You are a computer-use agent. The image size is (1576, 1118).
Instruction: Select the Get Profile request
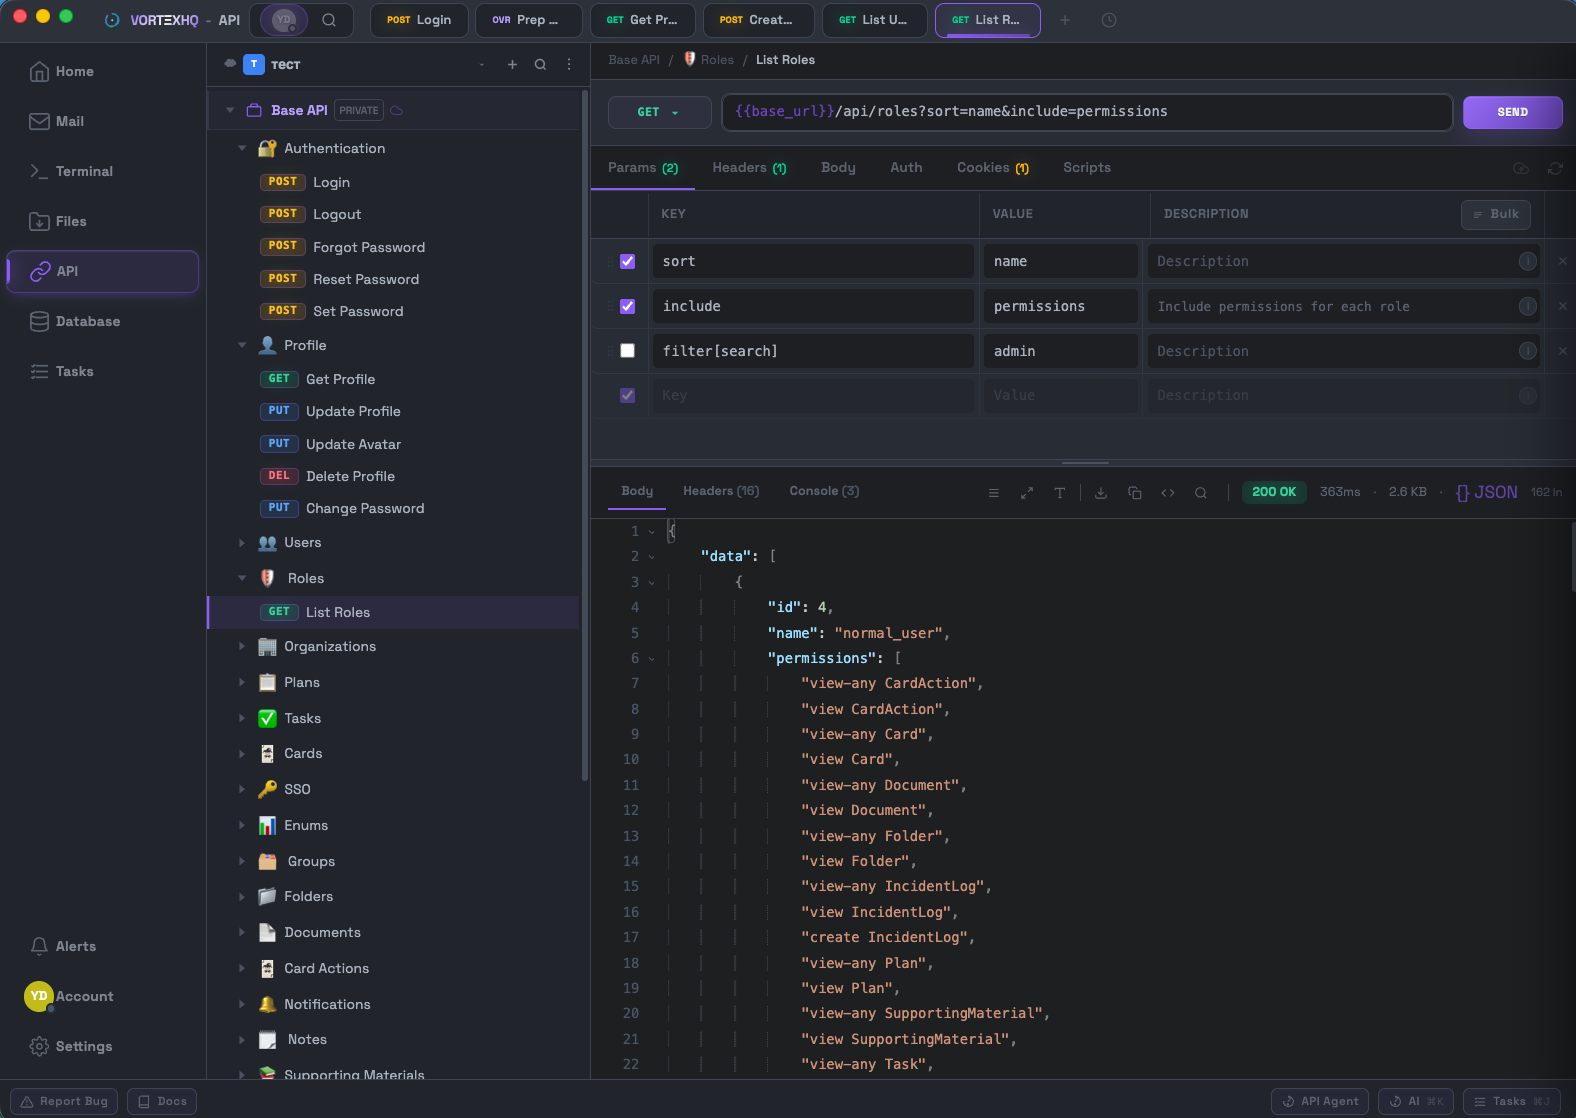(340, 379)
